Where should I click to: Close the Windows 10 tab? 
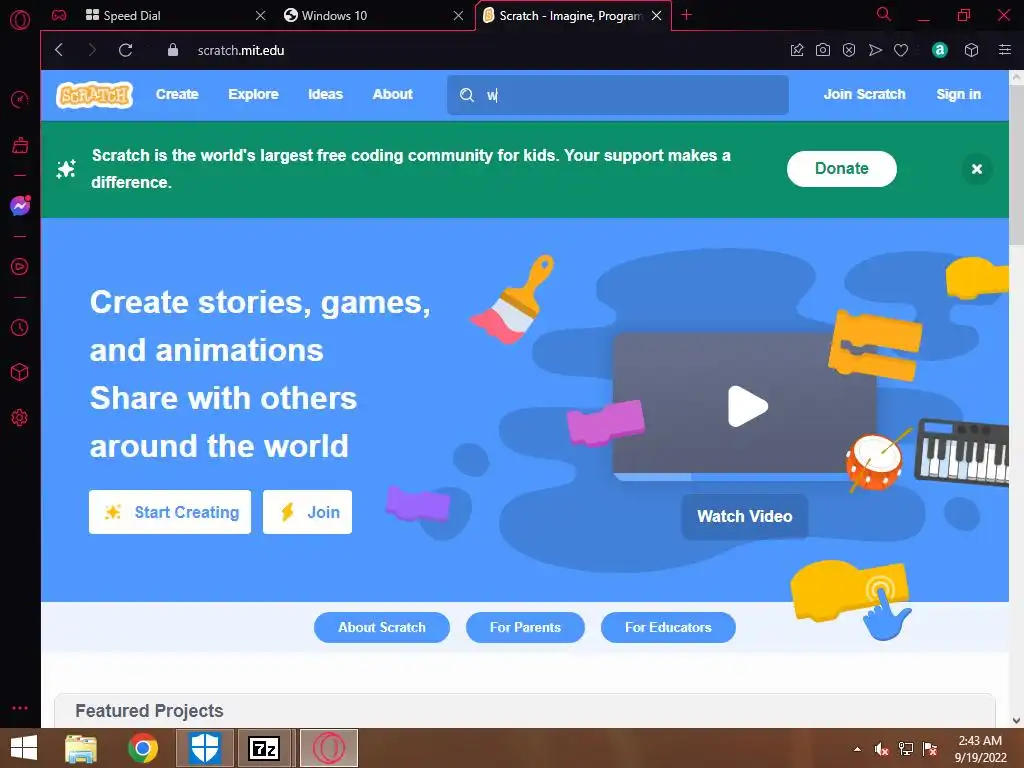point(458,15)
